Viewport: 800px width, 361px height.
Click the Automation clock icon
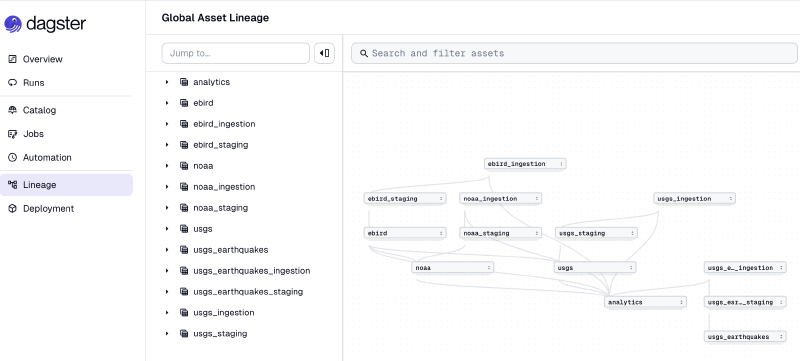click(x=13, y=158)
